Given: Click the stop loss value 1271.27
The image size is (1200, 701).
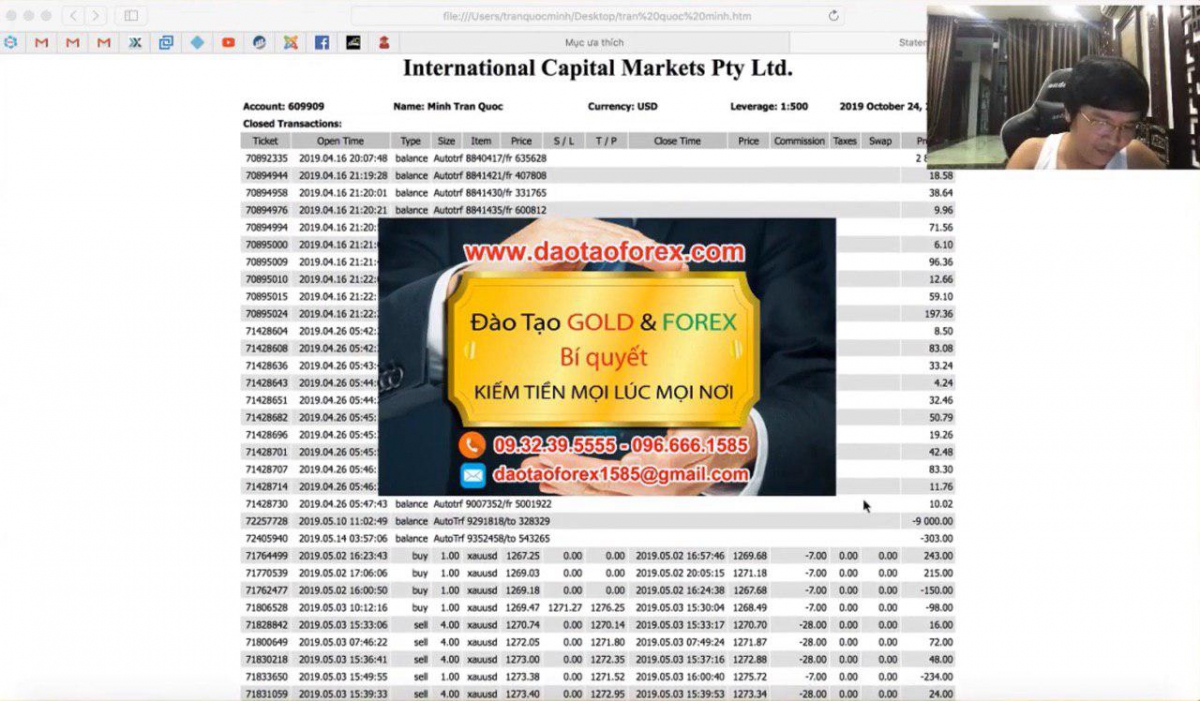Looking at the screenshot, I should point(565,608).
